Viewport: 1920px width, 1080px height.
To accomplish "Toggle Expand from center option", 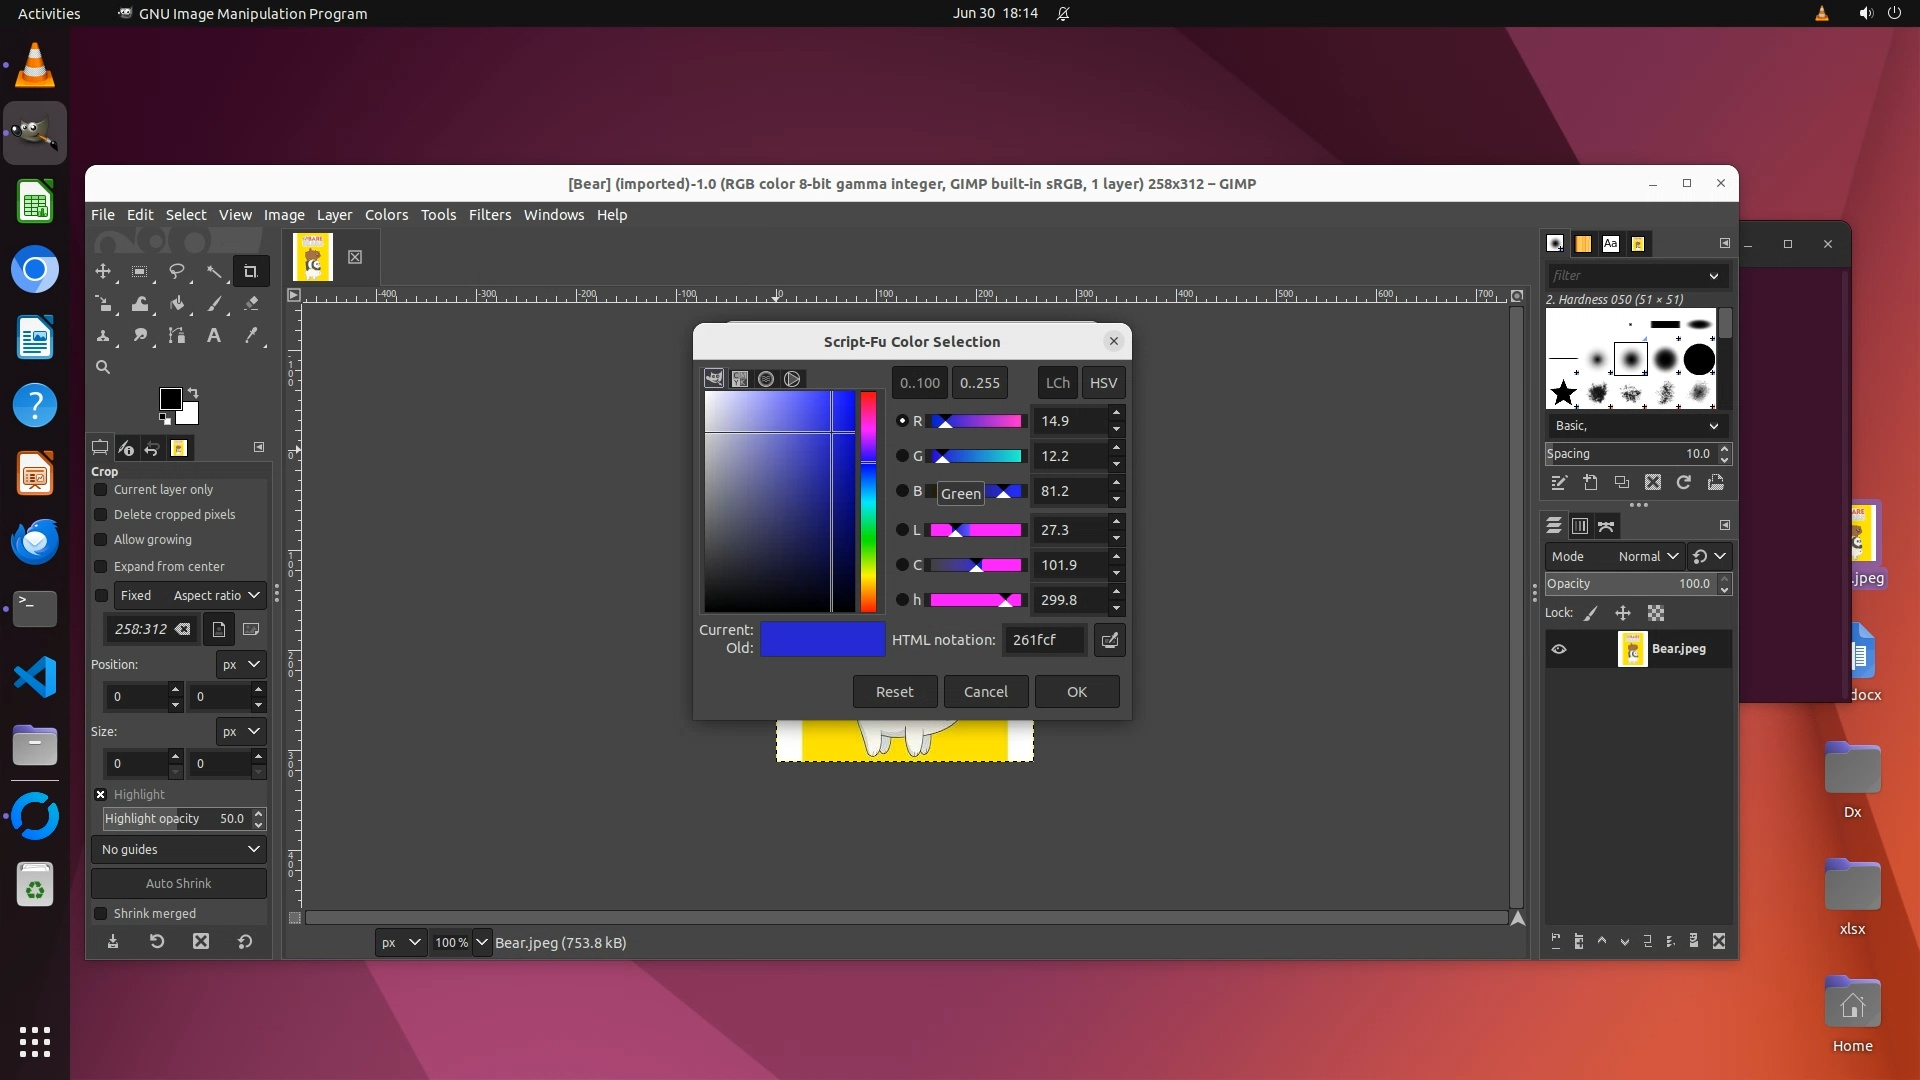I will (x=101, y=567).
